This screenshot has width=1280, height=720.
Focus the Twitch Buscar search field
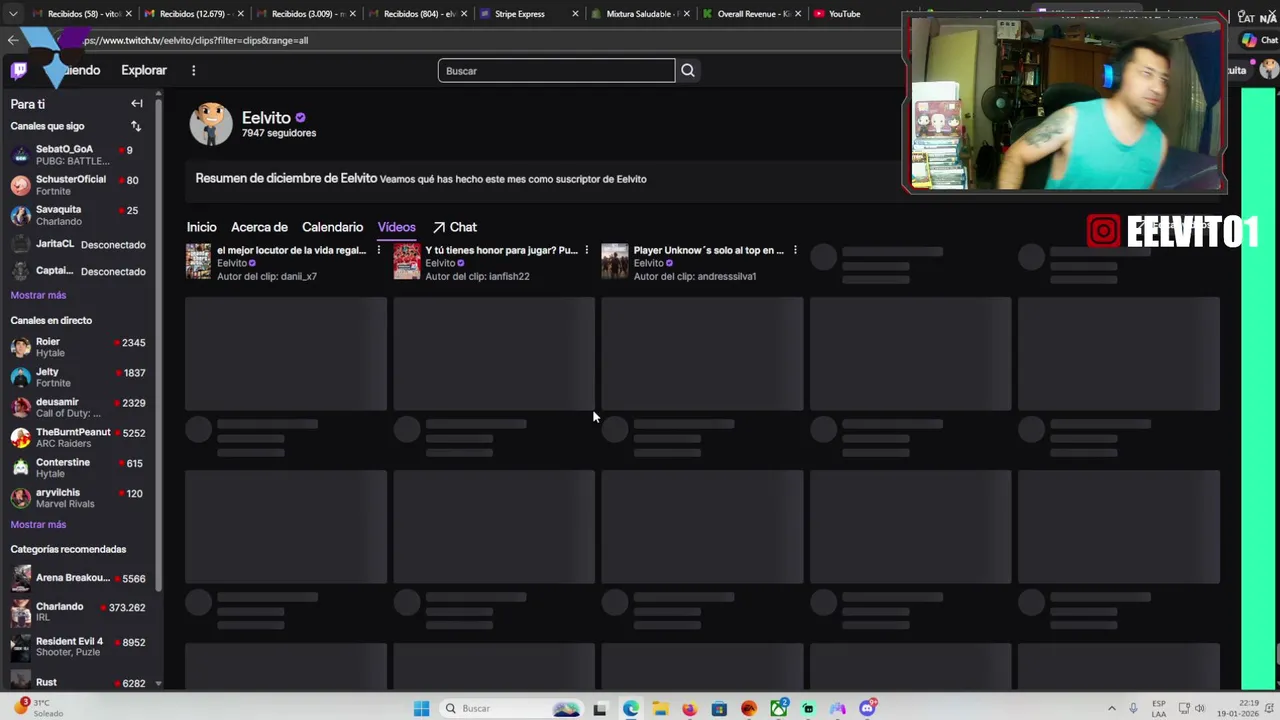[556, 70]
